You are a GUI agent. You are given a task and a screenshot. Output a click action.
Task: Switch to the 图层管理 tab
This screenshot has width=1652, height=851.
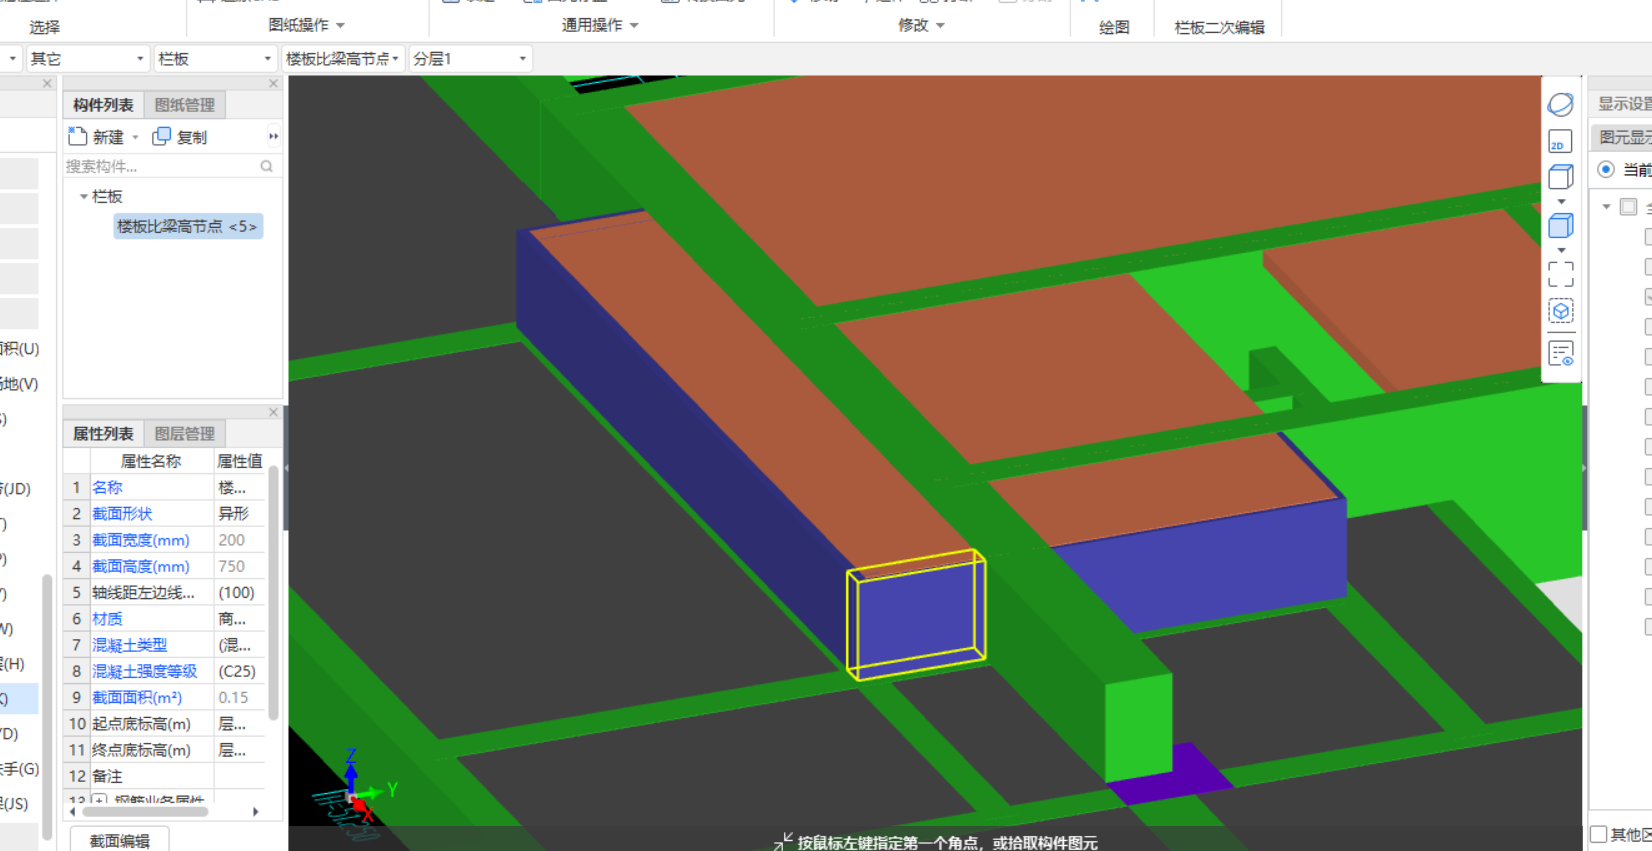coord(185,433)
